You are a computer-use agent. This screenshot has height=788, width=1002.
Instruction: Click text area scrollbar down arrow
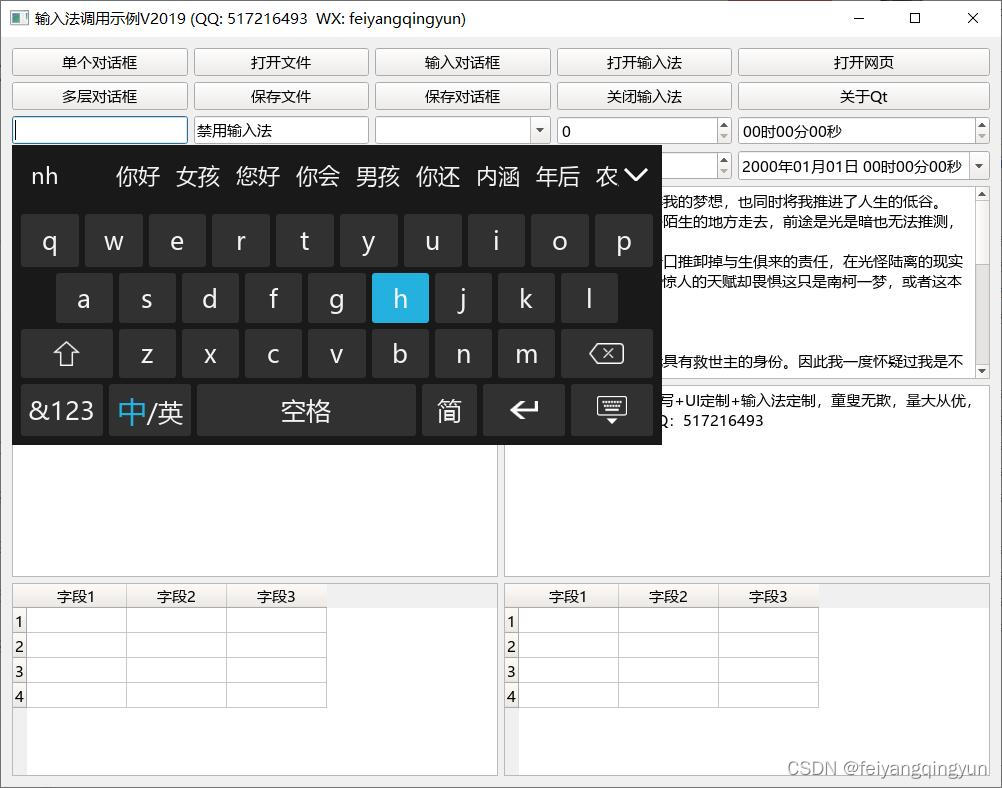[x=982, y=371]
